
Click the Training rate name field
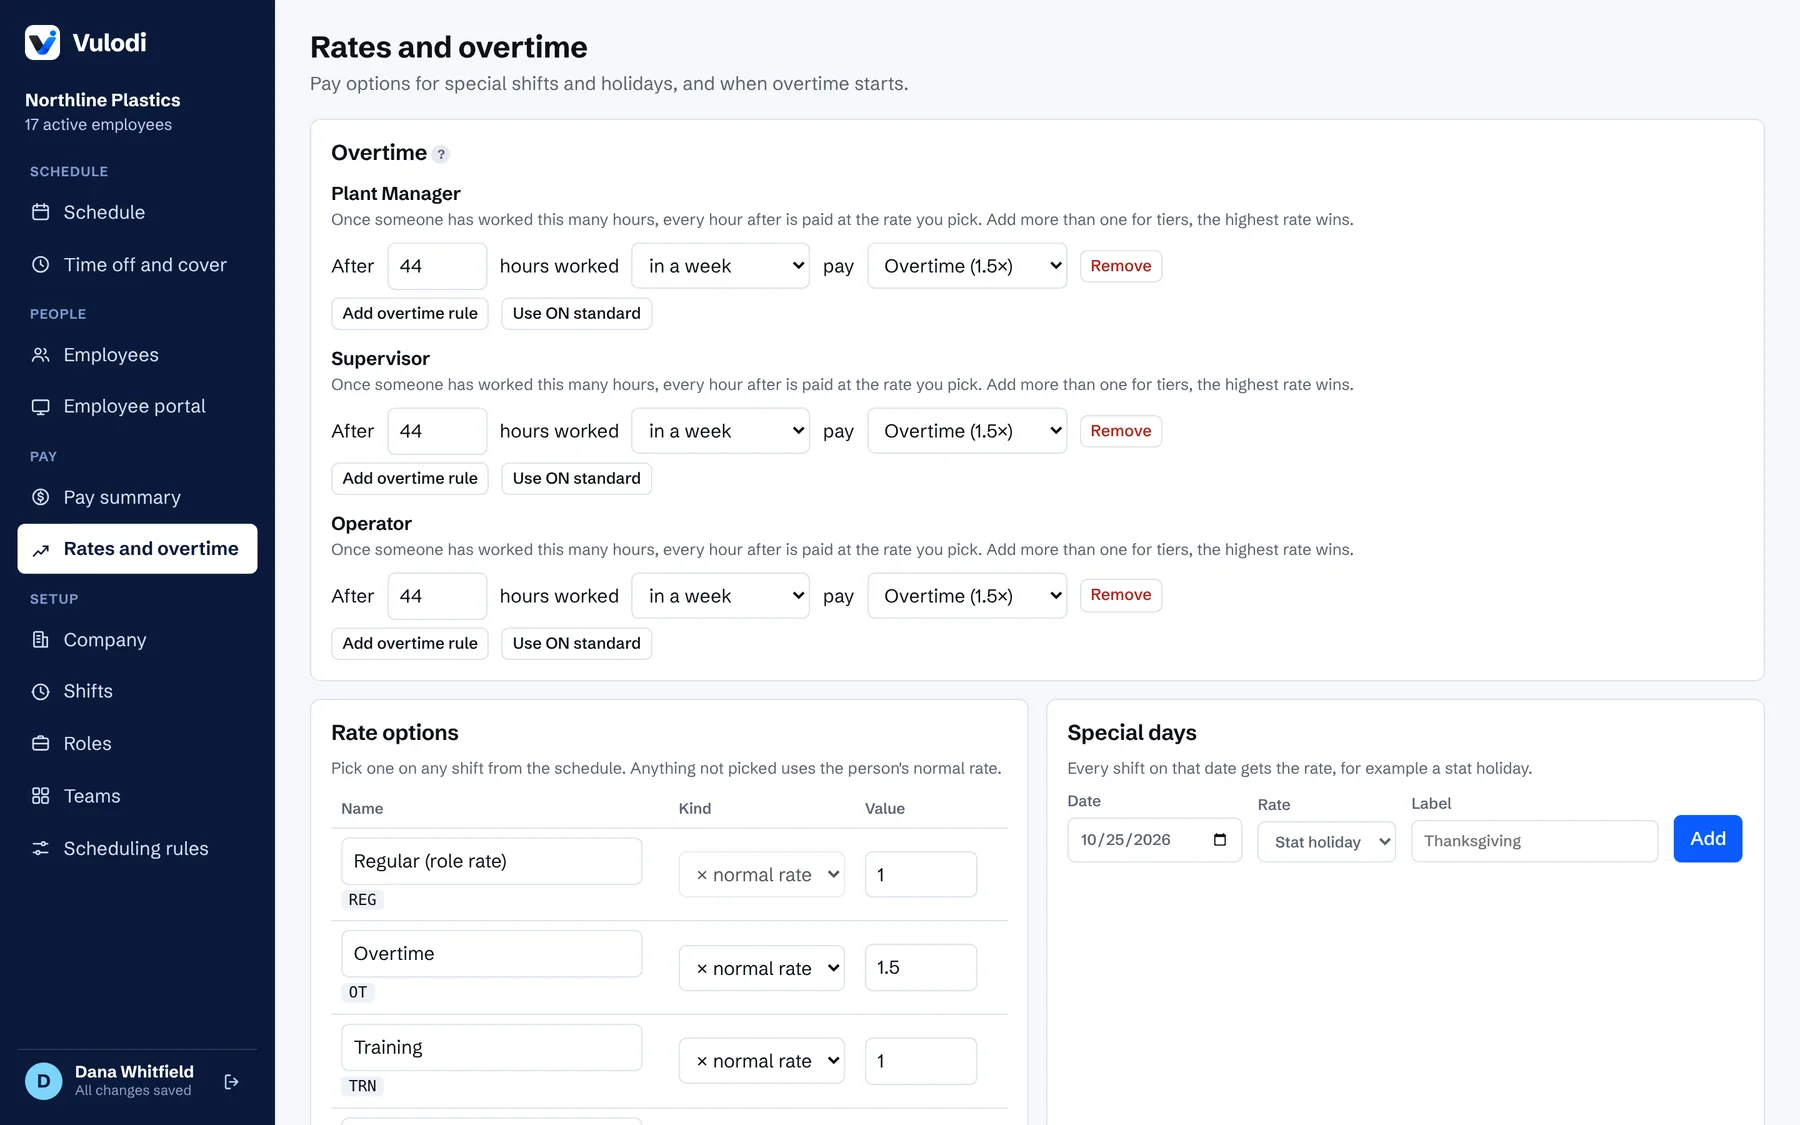[492, 1048]
